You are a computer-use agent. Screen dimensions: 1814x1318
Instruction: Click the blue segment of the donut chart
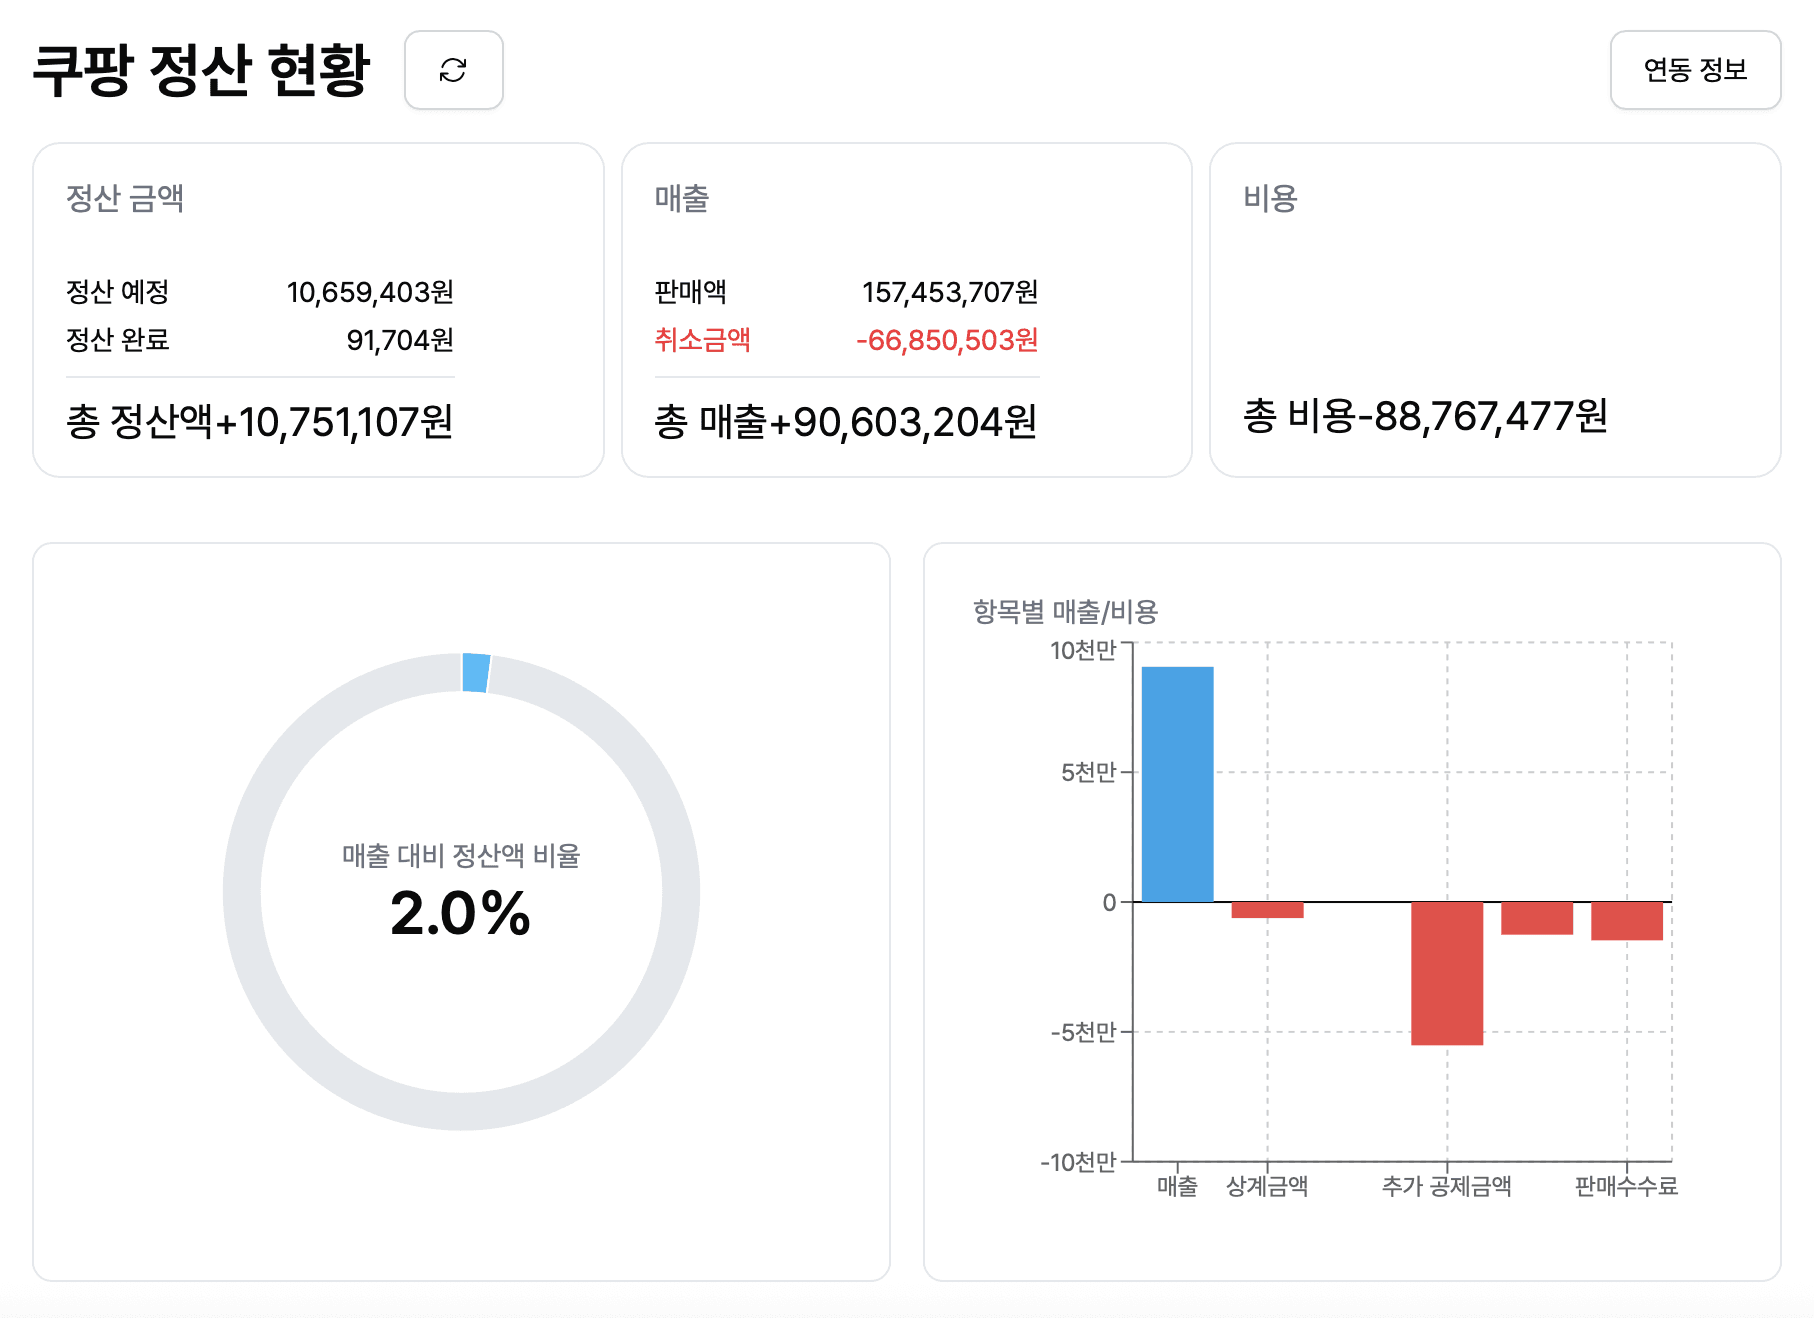[x=476, y=673]
